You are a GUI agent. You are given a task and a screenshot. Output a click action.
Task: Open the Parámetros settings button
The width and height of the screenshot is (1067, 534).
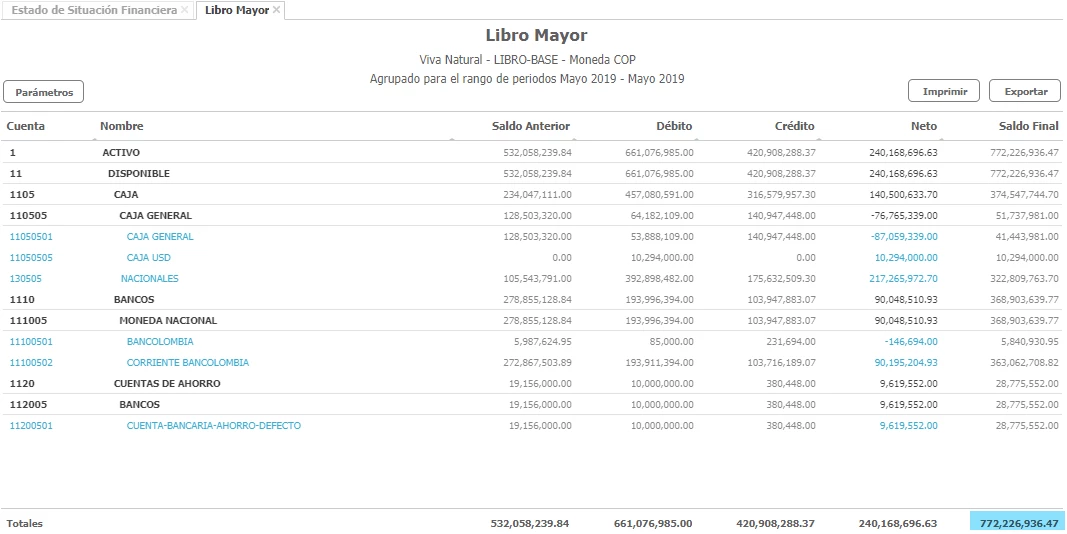click(44, 92)
